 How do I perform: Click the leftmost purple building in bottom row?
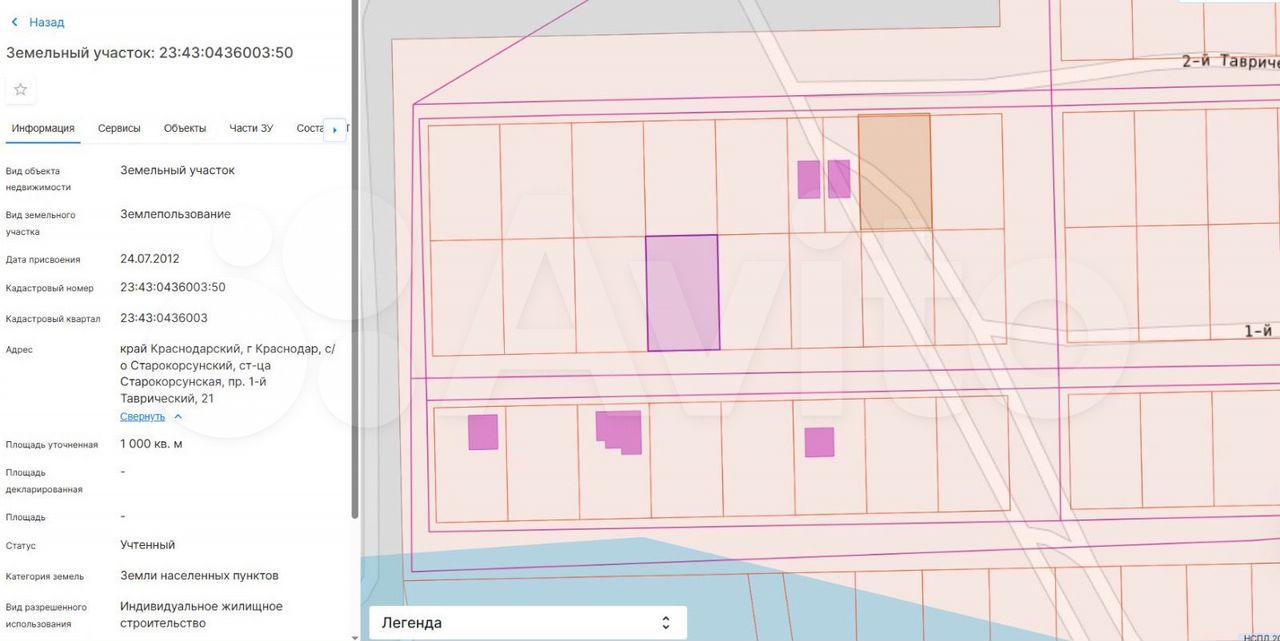click(x=483, y=432)
